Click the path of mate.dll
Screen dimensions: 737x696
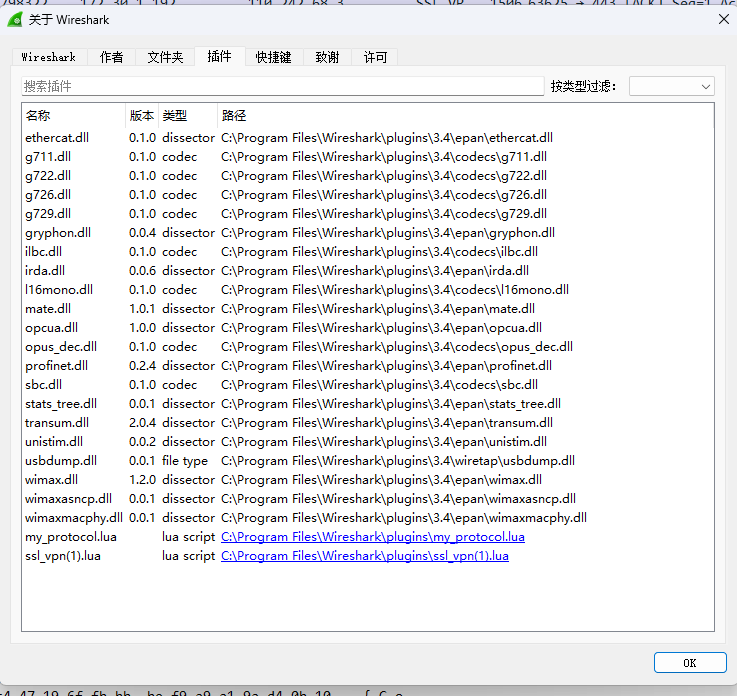[x=378, y=309]
